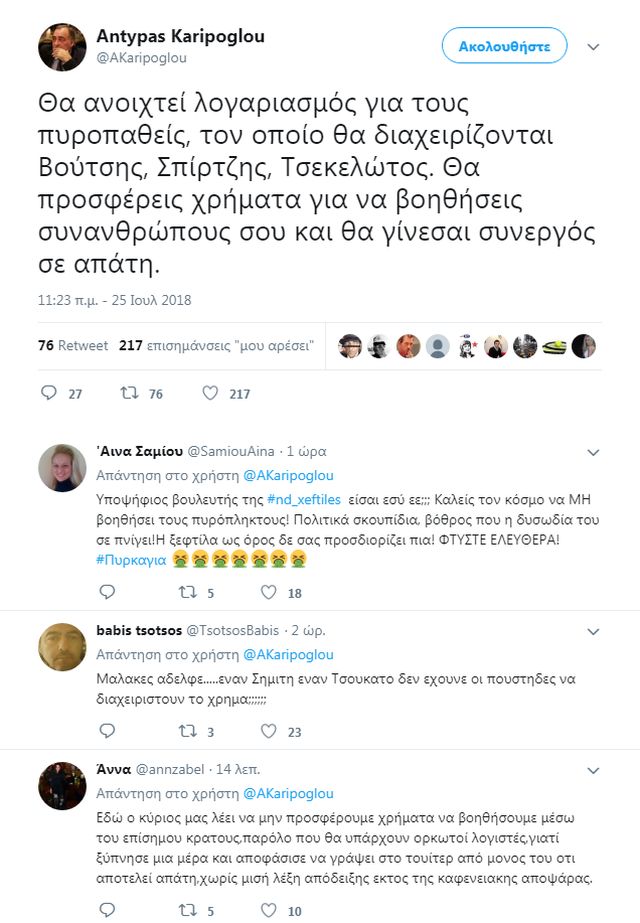Viewport: 640px width, 923px height.
Task: Like Άινα Σαμίου's reply with 18 likes
Action: click(268, 592)
